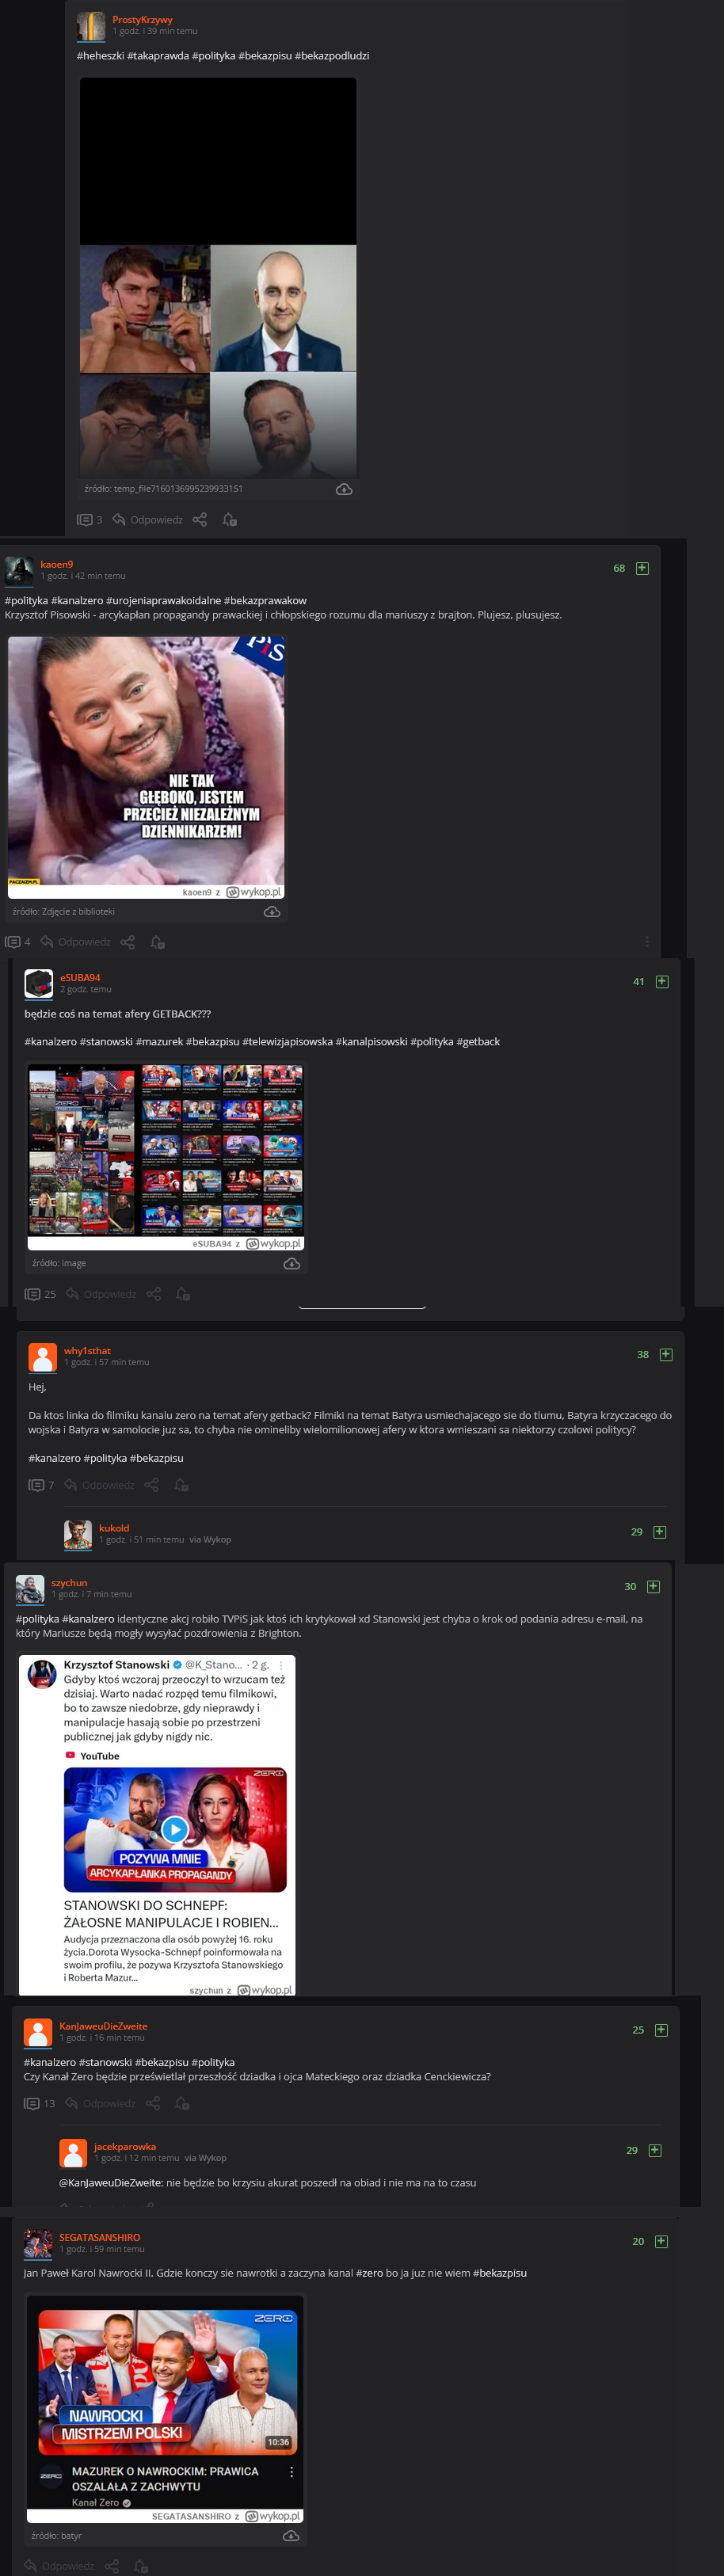The height and width of the screenshot is (2576, 724).
Task: Open the #urojeniaprawakoidalne tag
Action: pos(163,601)
